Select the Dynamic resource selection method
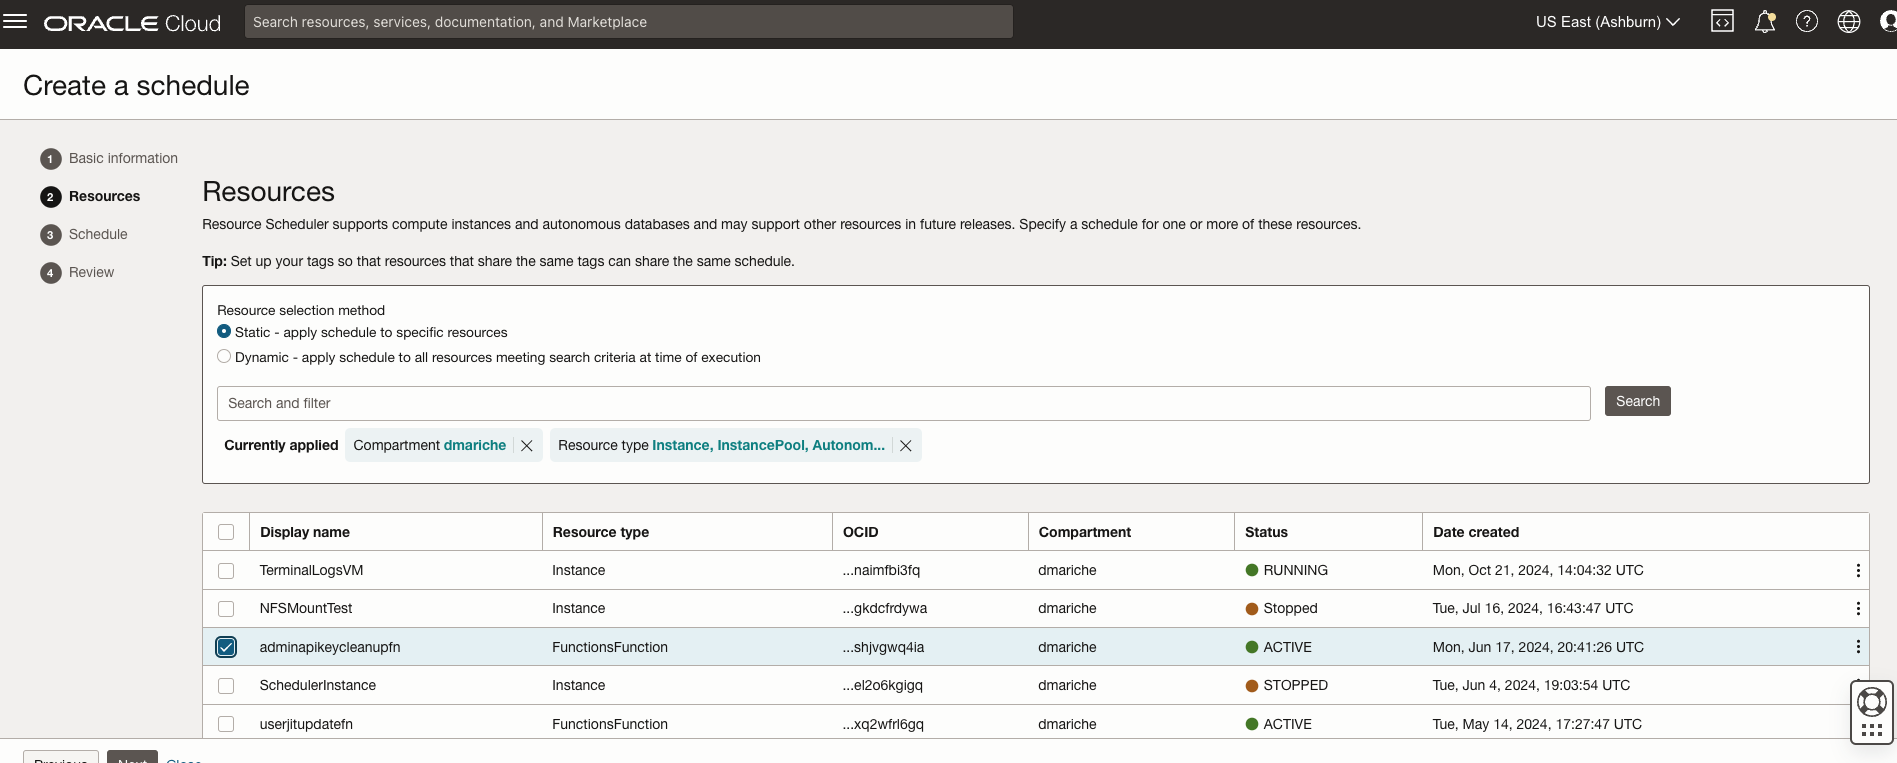 224,357
